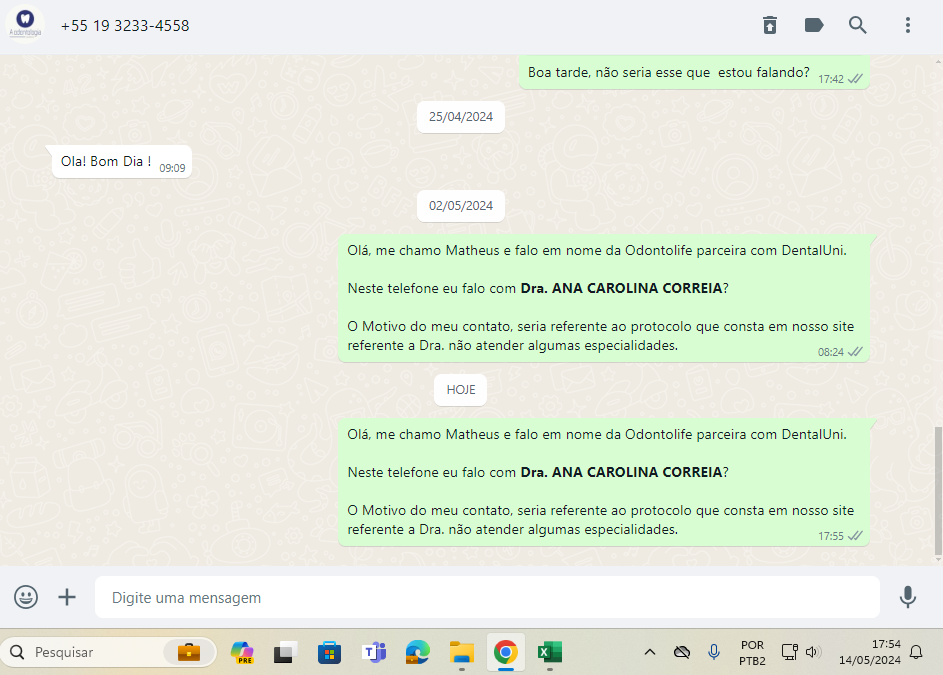Image resolution: width=943 pixels, height=675 pixels.
Task: Open Task View on taskbar
Action: point(286,652)
